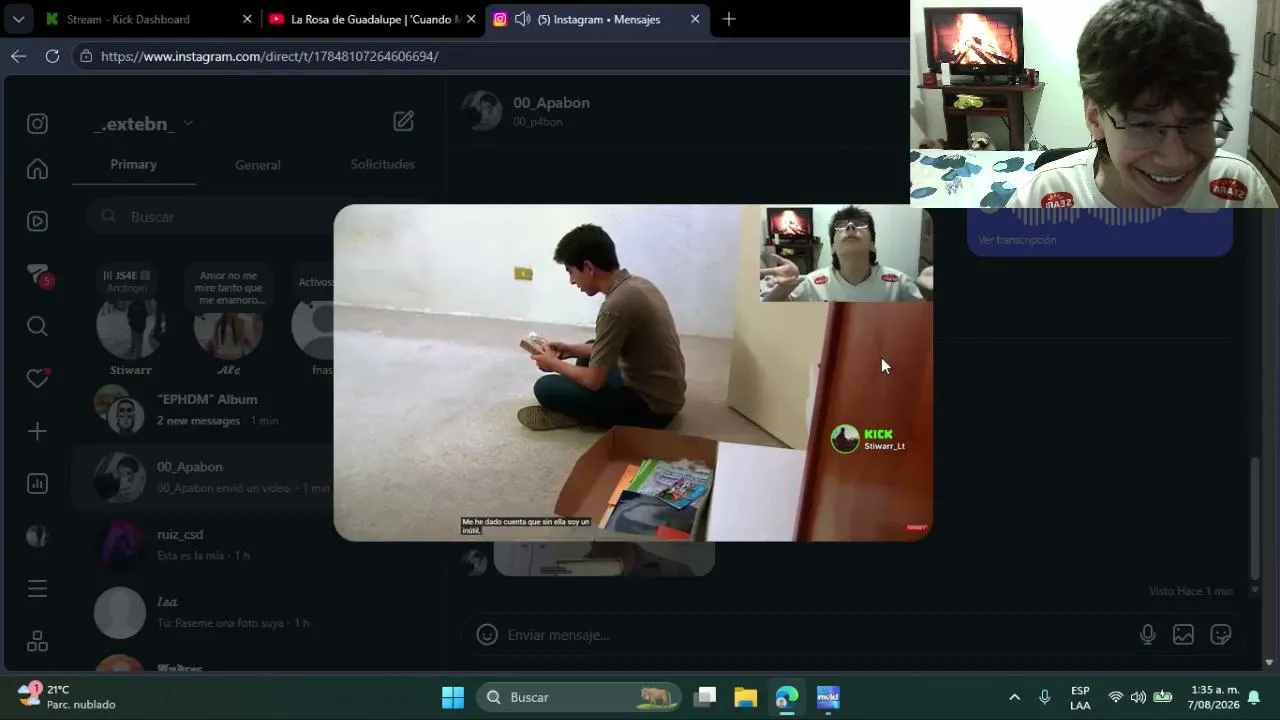Image resolution: width=1280 pixels, height=720 pixels.
Task: Open the weather widget showing 21°C
Action: point(66,697)
